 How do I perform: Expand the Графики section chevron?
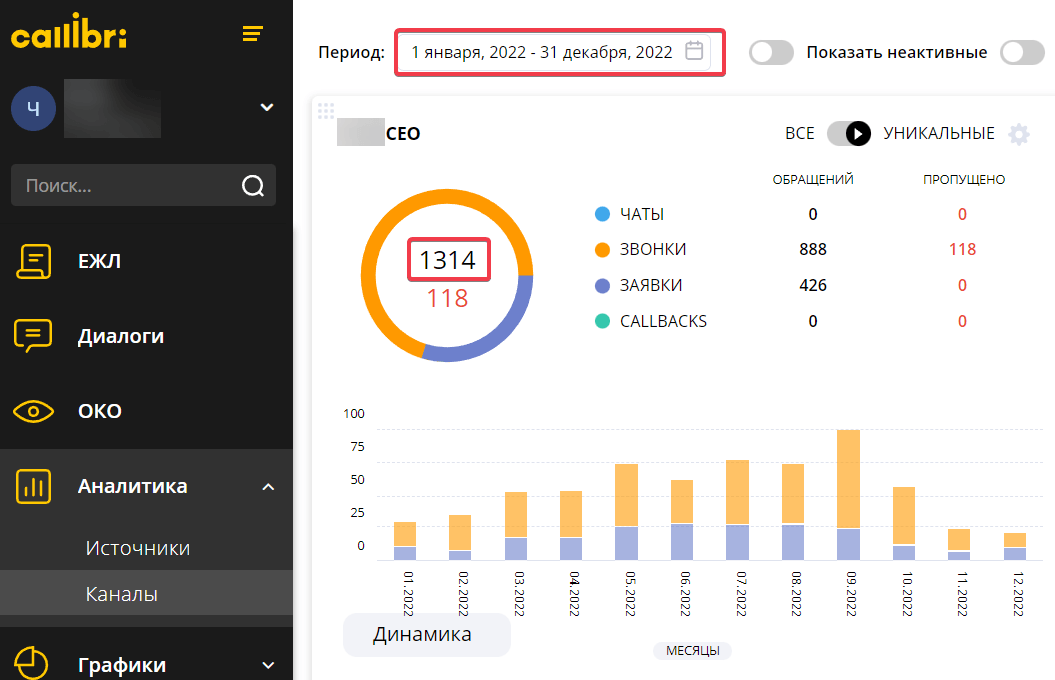click(268, 665)
